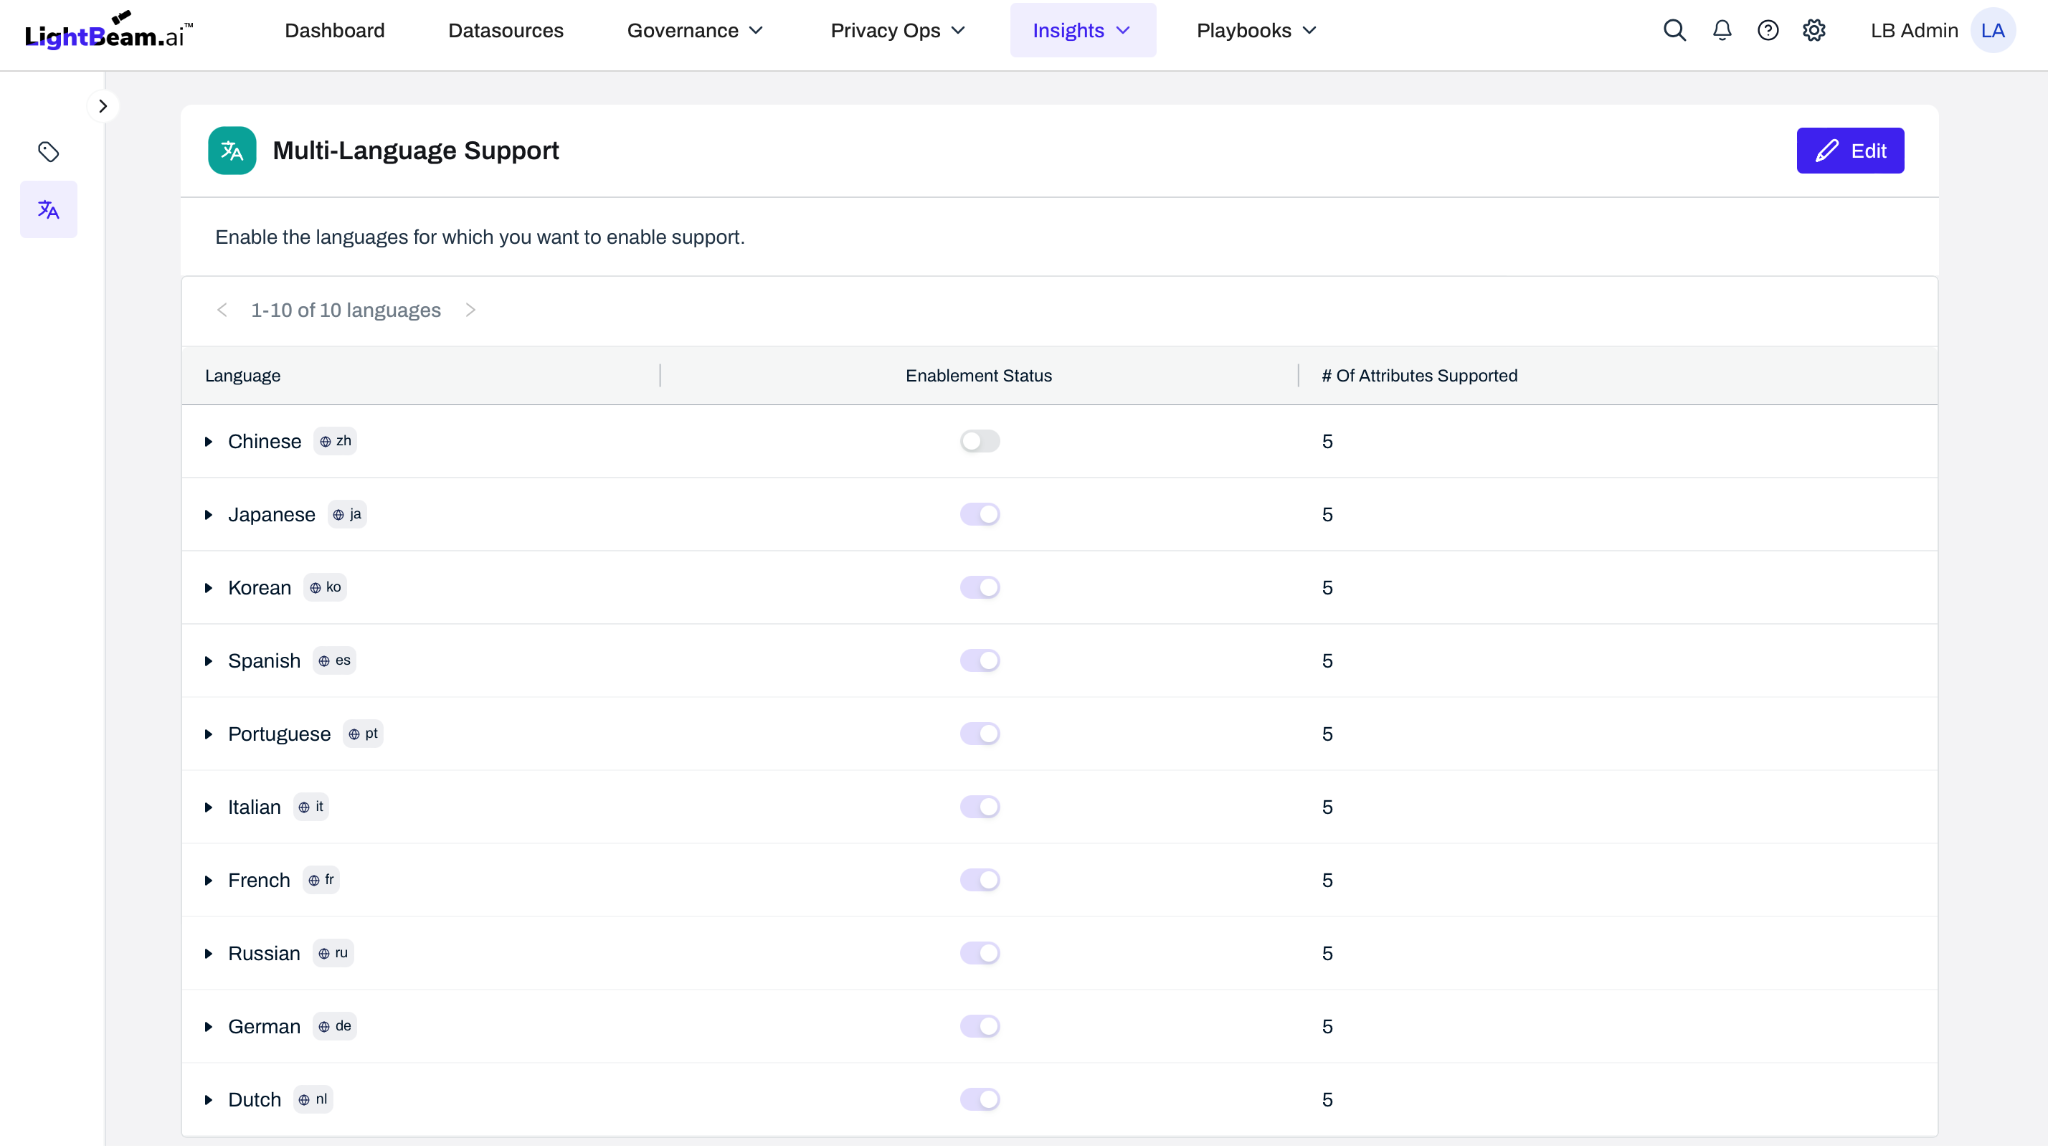Click the help question mark icon
Image resolution: width=2048 pixels, height=1146 pixels.
coord(1768,30)
